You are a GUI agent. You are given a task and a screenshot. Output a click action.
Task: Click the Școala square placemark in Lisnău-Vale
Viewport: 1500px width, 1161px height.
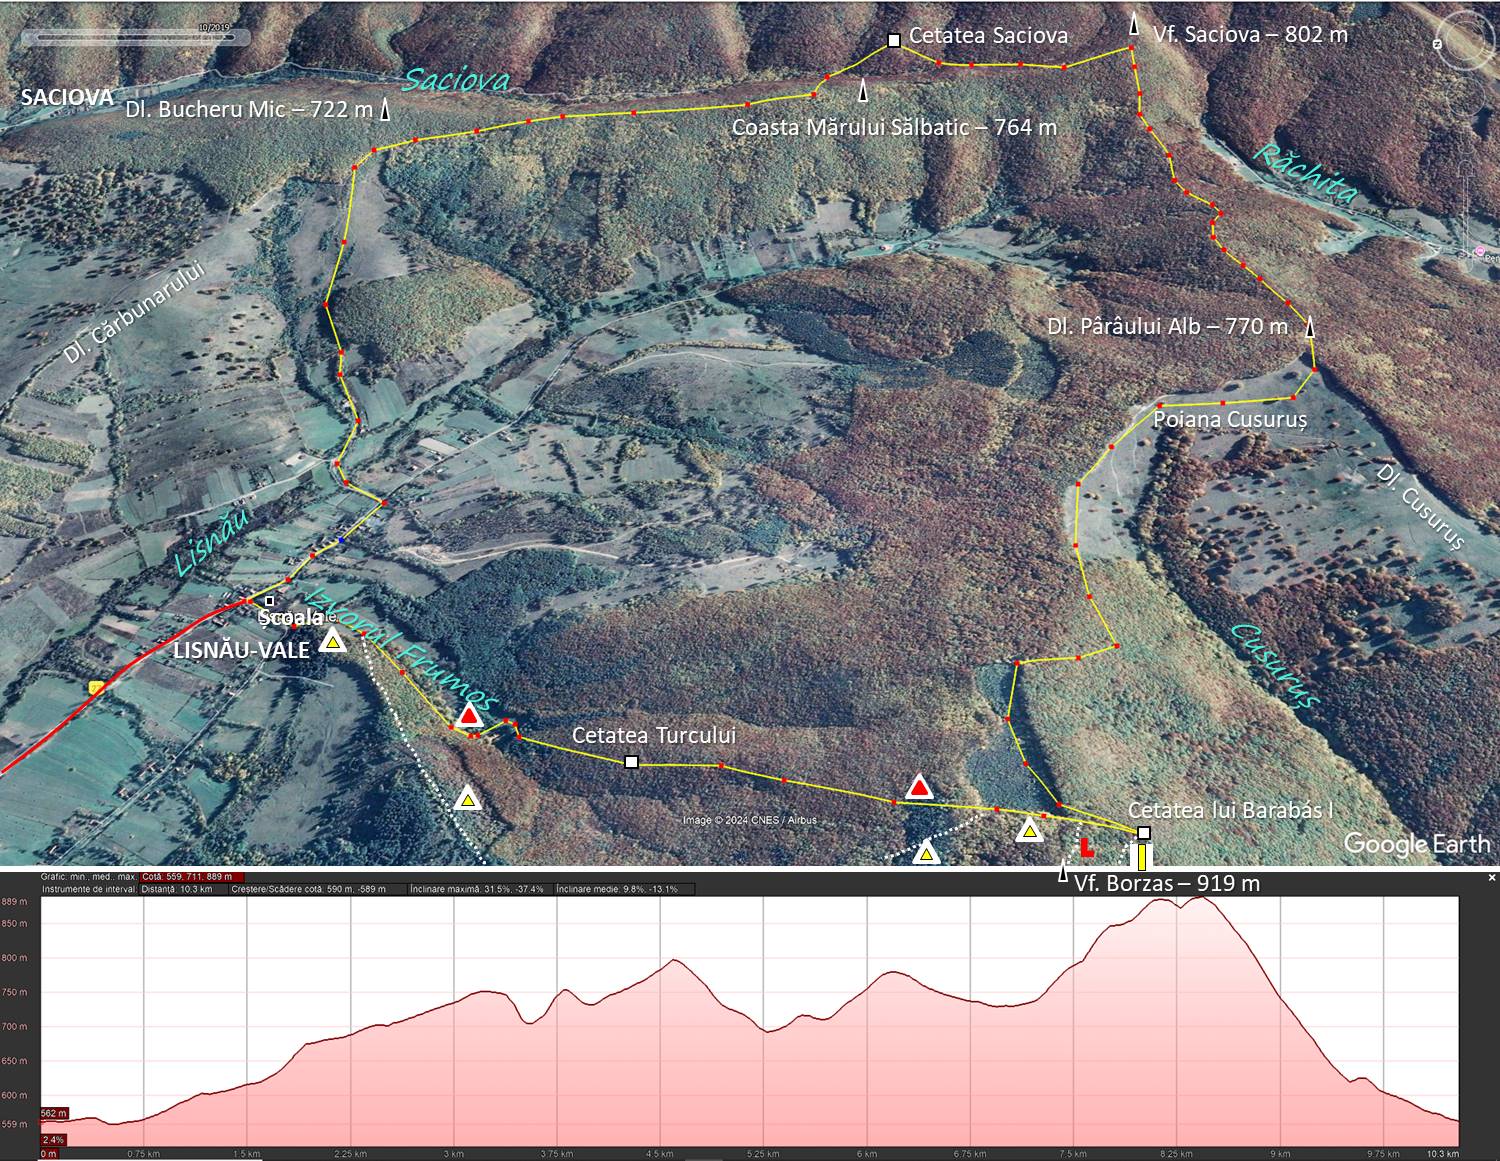(269, 601)
